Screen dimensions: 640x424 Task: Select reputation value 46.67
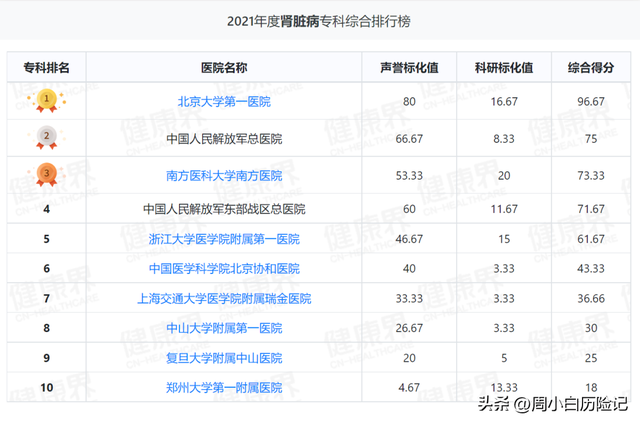(x=409, y=239)
